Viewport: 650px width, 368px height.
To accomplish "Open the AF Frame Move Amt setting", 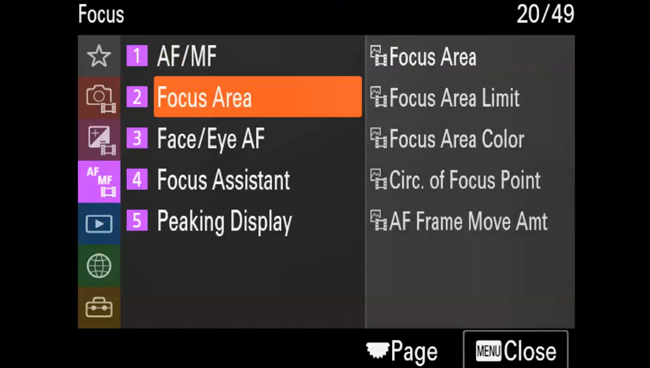I will coord(470,221).
